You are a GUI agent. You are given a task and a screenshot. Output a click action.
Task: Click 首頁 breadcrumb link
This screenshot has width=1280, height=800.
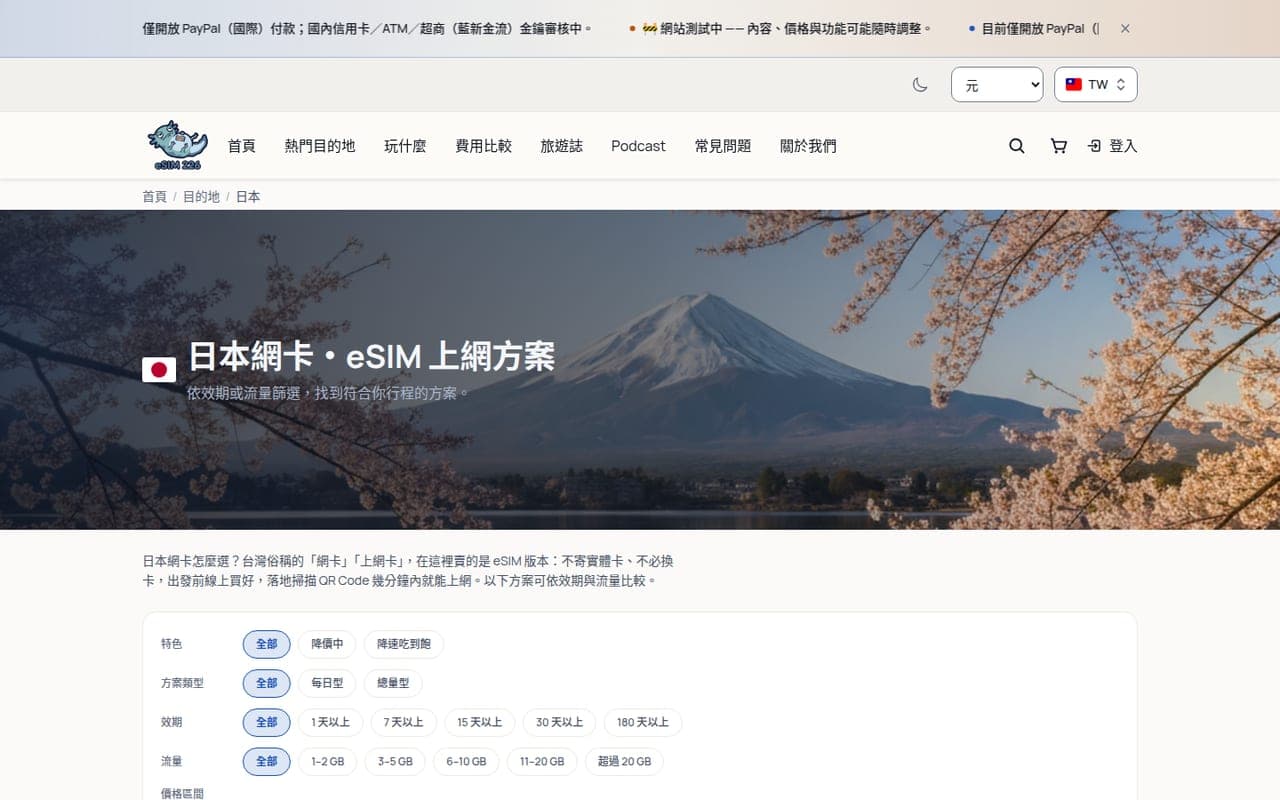click(155, 197)
